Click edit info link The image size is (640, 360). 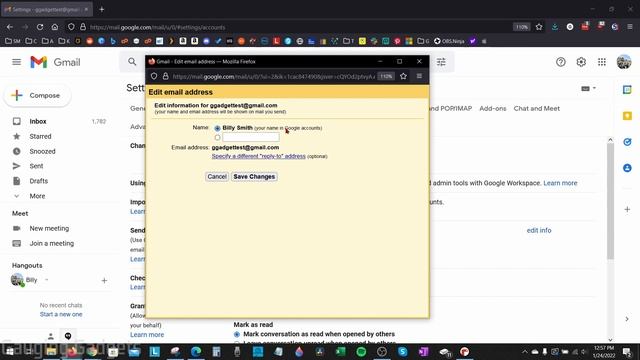(x=539, y=230)
